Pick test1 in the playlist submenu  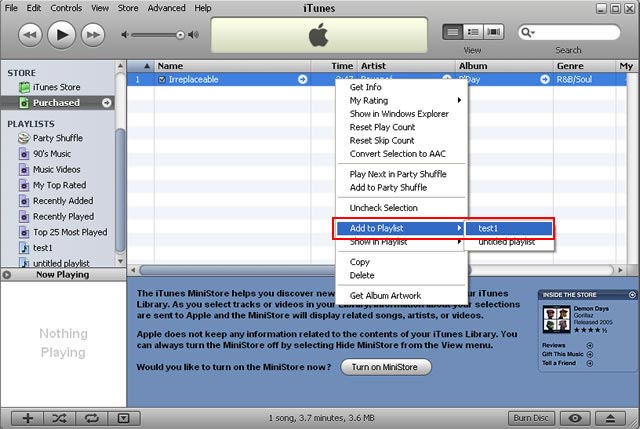(x=509, y=228)
